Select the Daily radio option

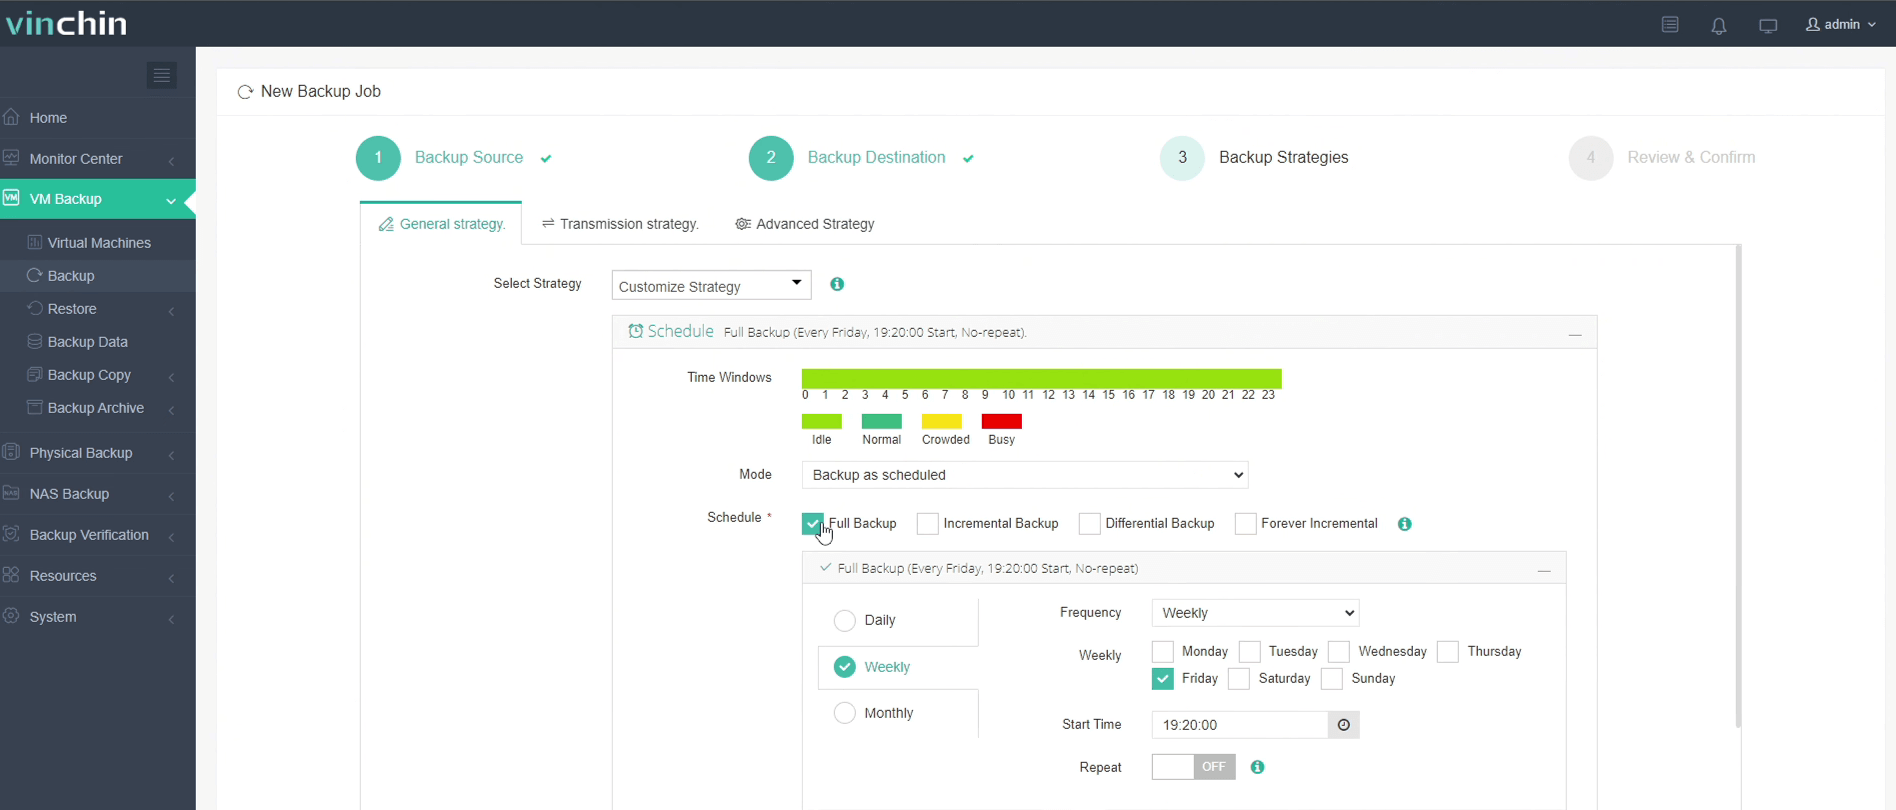click(x=845, y=621)
